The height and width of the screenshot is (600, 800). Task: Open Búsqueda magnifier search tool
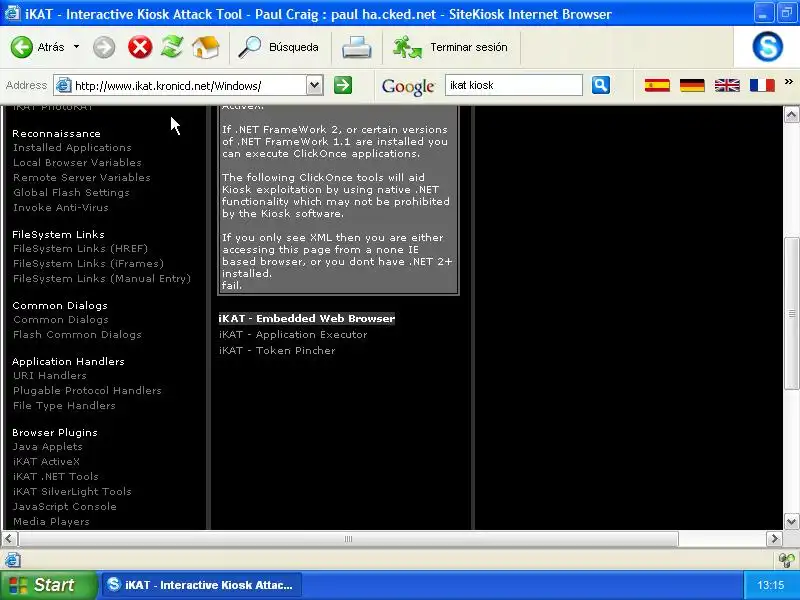tap(249, 47)
